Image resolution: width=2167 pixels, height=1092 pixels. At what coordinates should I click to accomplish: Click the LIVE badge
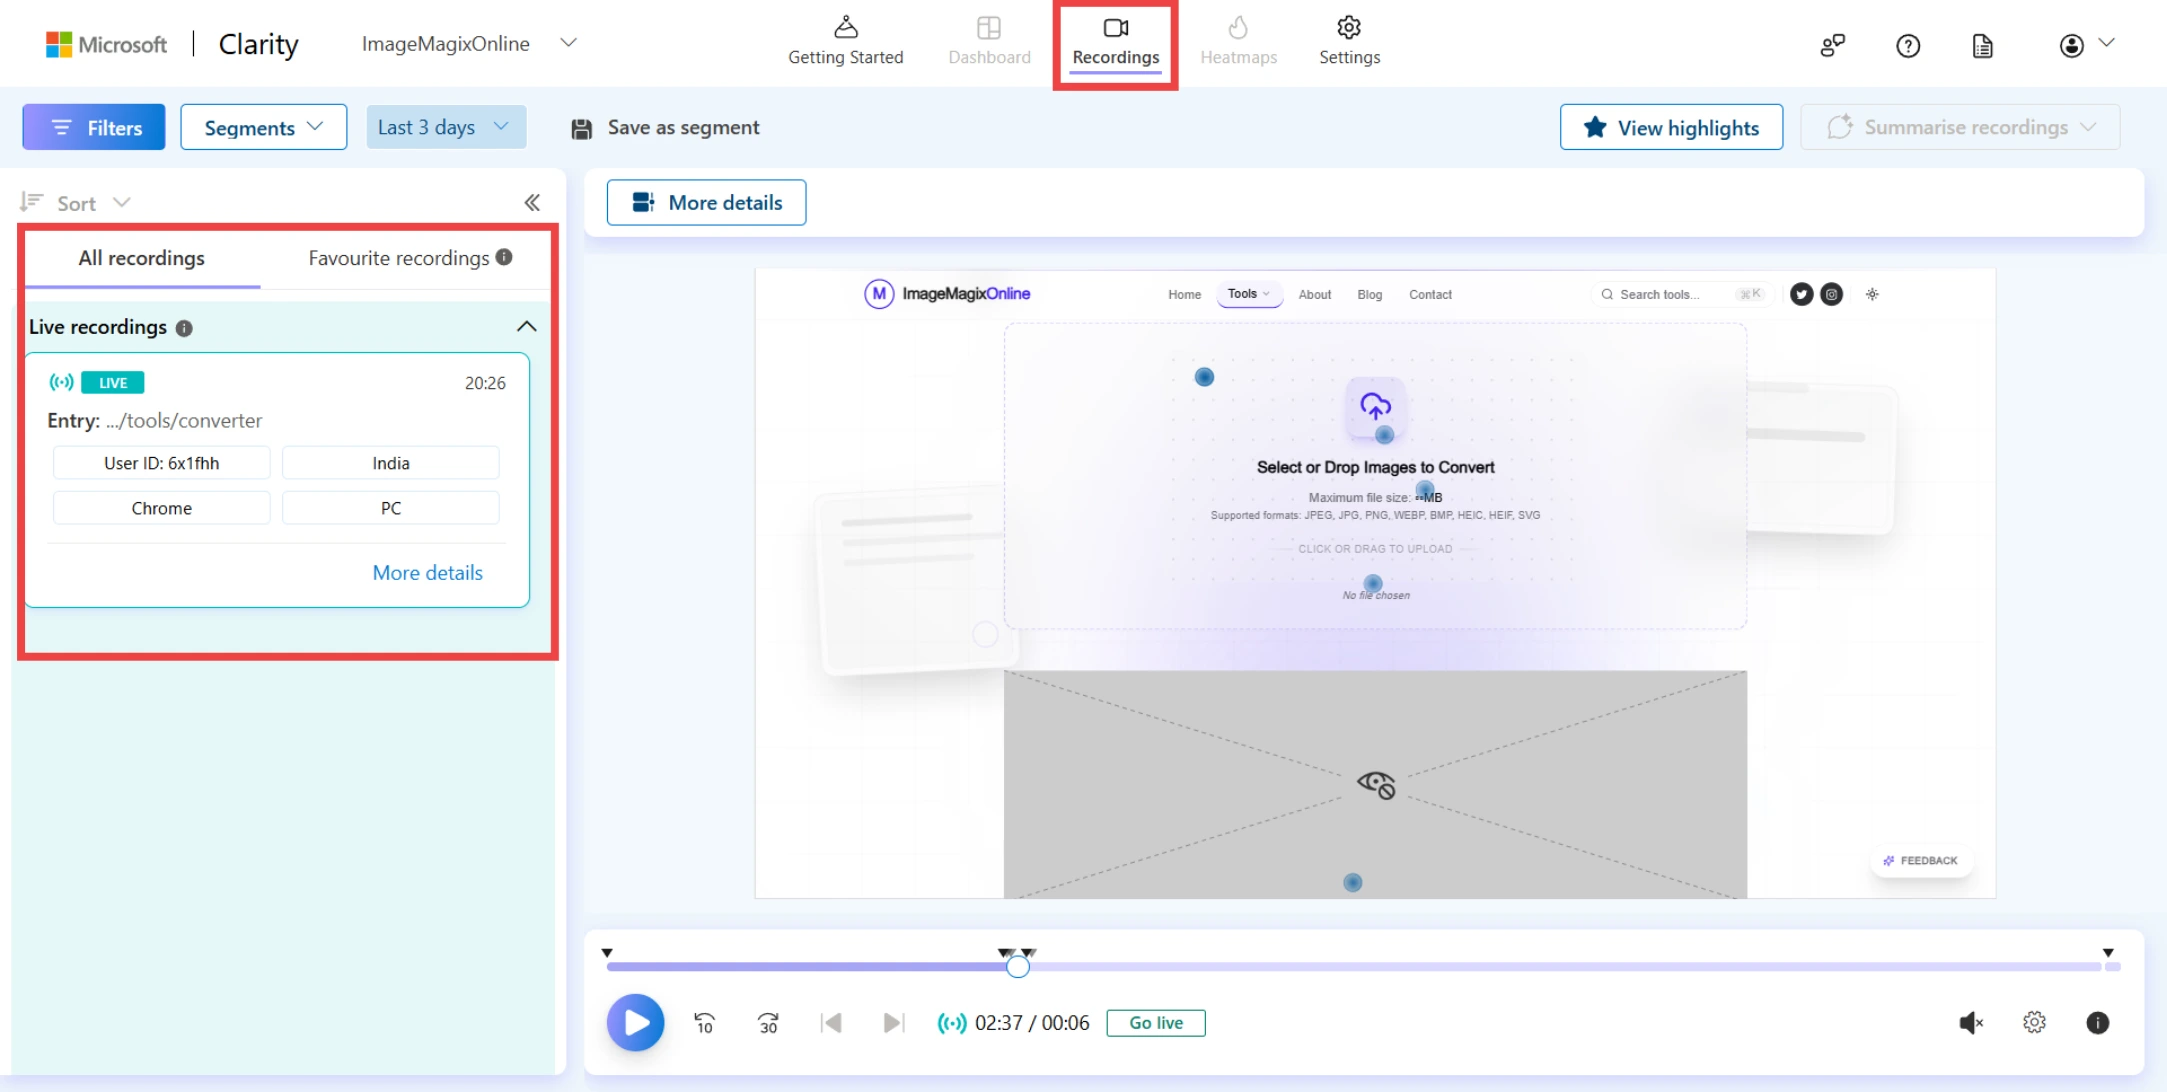tap(113, 382)
